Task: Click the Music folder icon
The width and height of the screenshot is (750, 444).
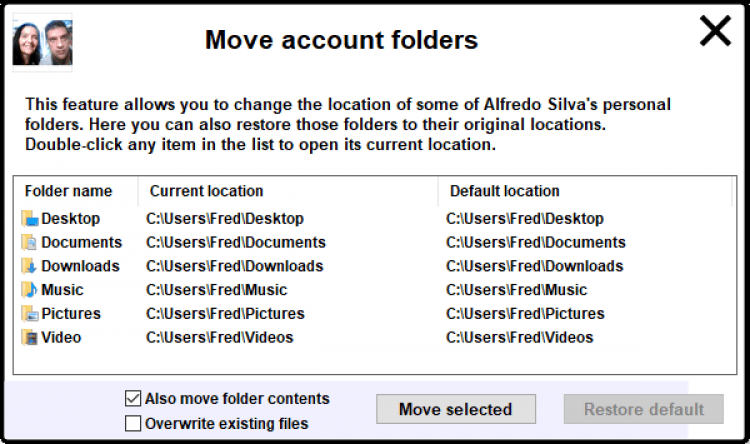Action: (29, 290)
